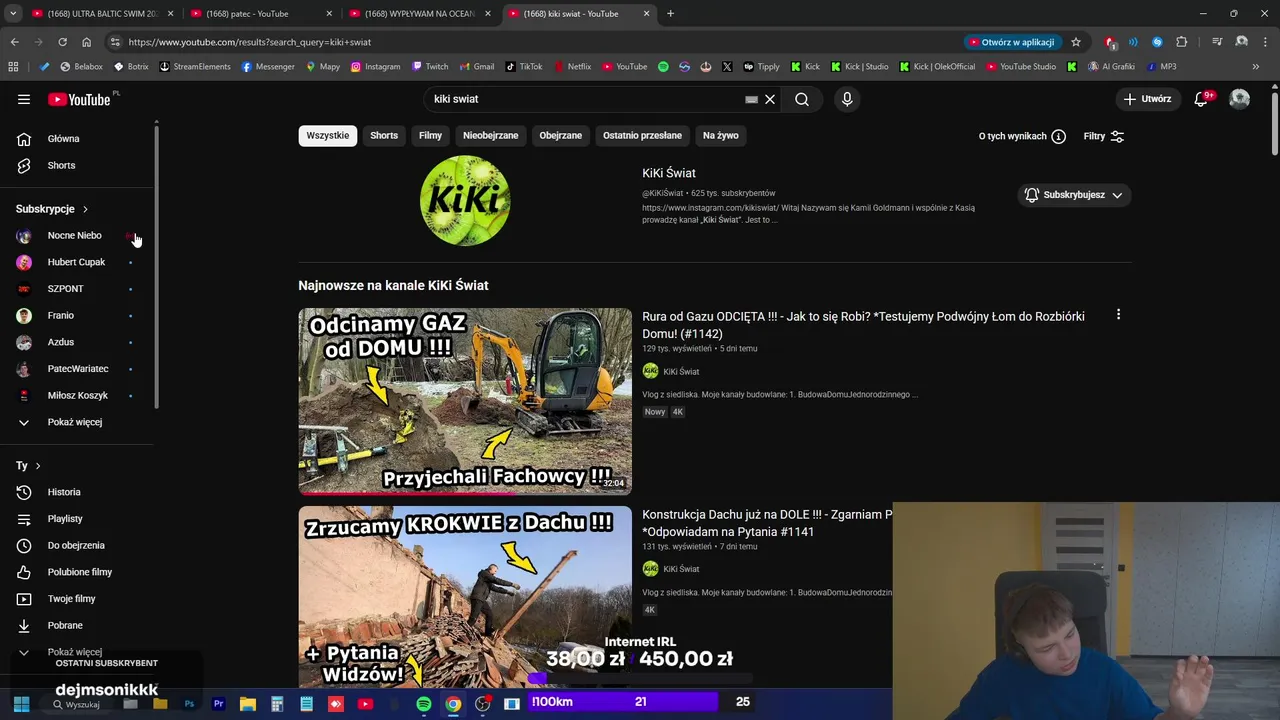Expand Subskrypcje section chevron
The width and height of the screenshot is (1280, 720).
[x=85, y=209]
